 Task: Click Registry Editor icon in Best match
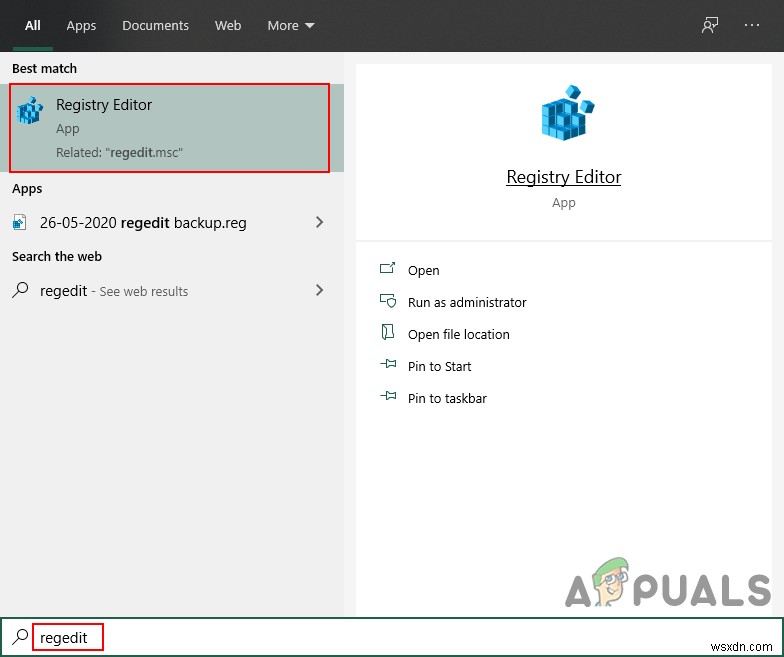[x=30, y=110]
